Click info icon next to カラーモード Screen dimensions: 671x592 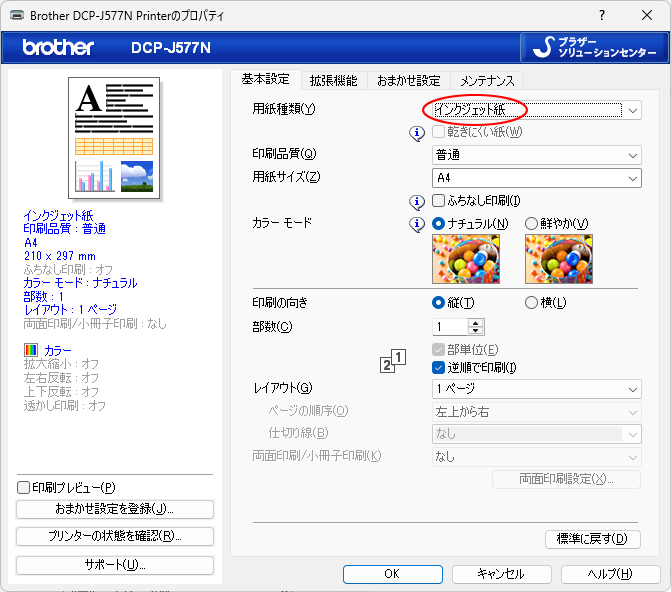417,224
